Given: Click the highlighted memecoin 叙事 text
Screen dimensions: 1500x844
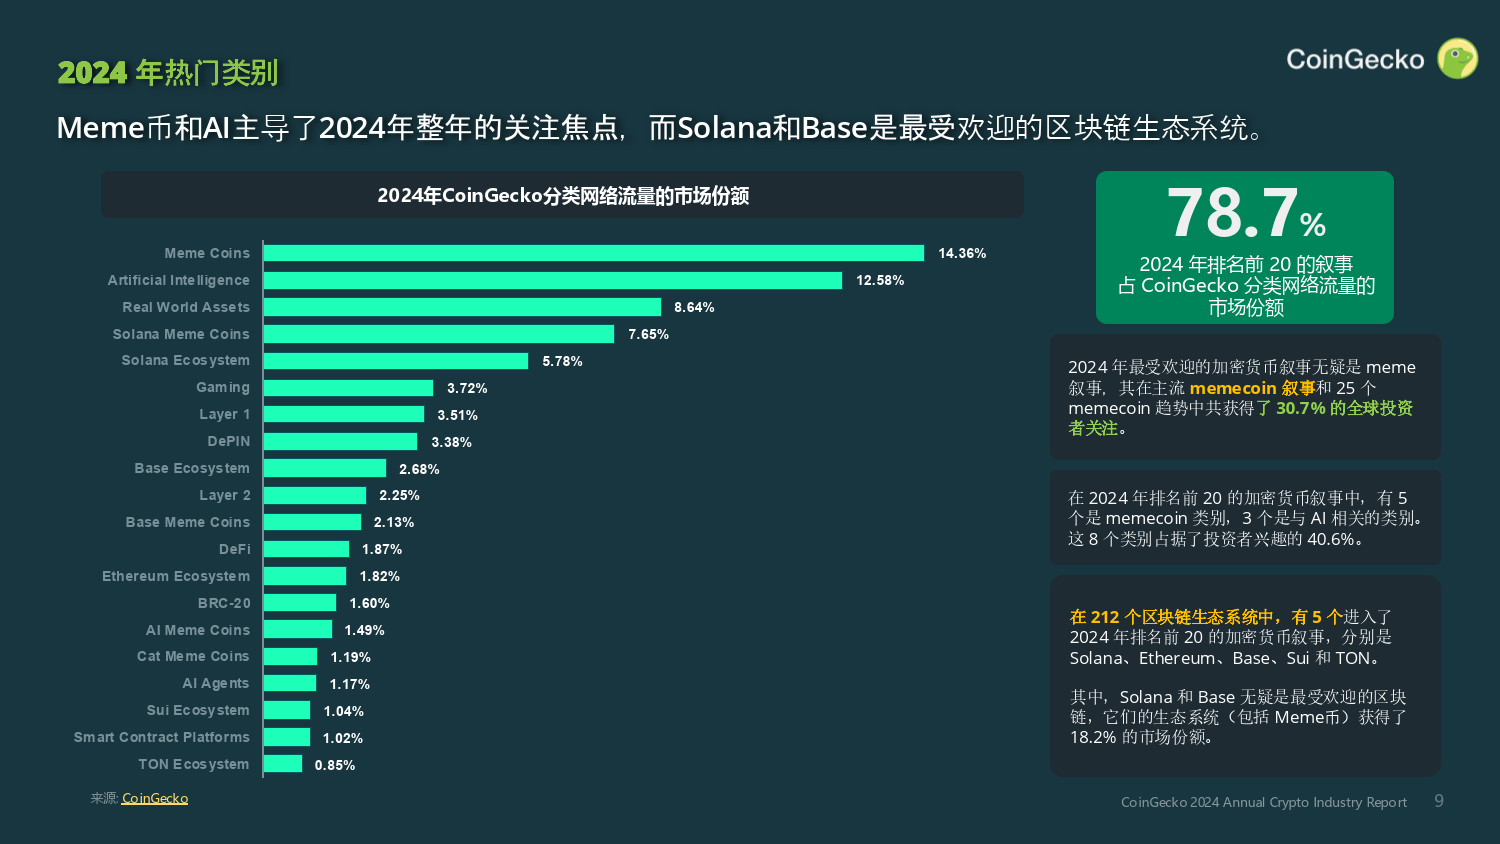Looking at the screenshot, I should click(x=1252, y=388).
